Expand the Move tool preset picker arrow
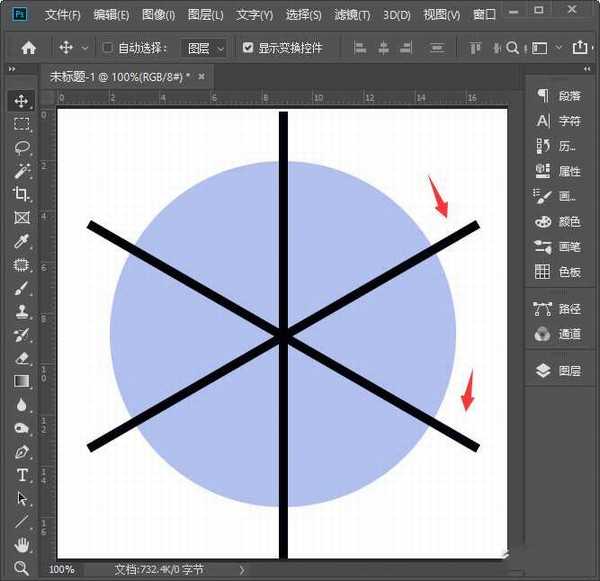This screenshot has width=600, height=581. tap(85, 48)
